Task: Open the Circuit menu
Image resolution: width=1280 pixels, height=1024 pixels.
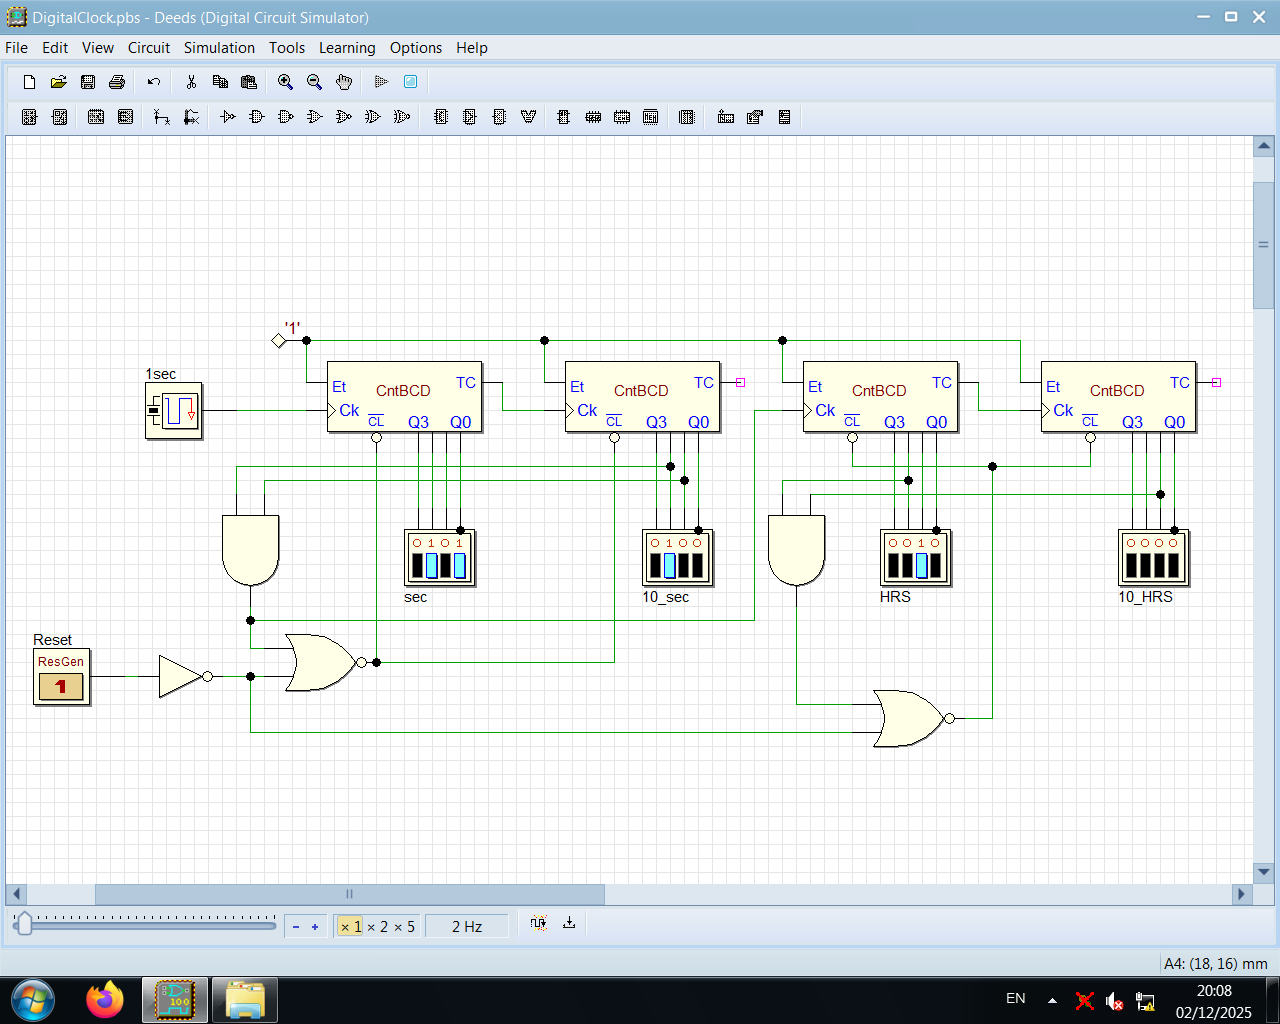Action: pos(148,48)
